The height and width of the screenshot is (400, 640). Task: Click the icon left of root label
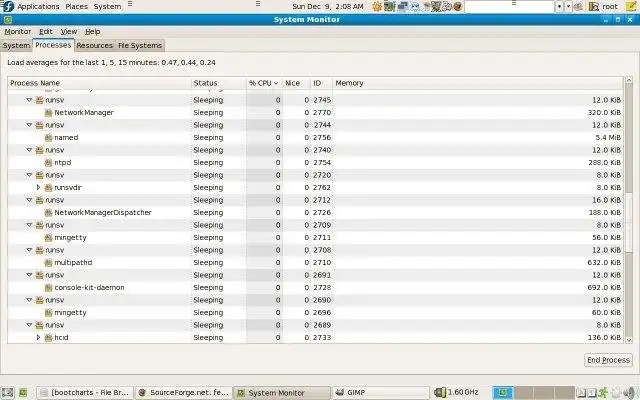click(x=594, y=7)
